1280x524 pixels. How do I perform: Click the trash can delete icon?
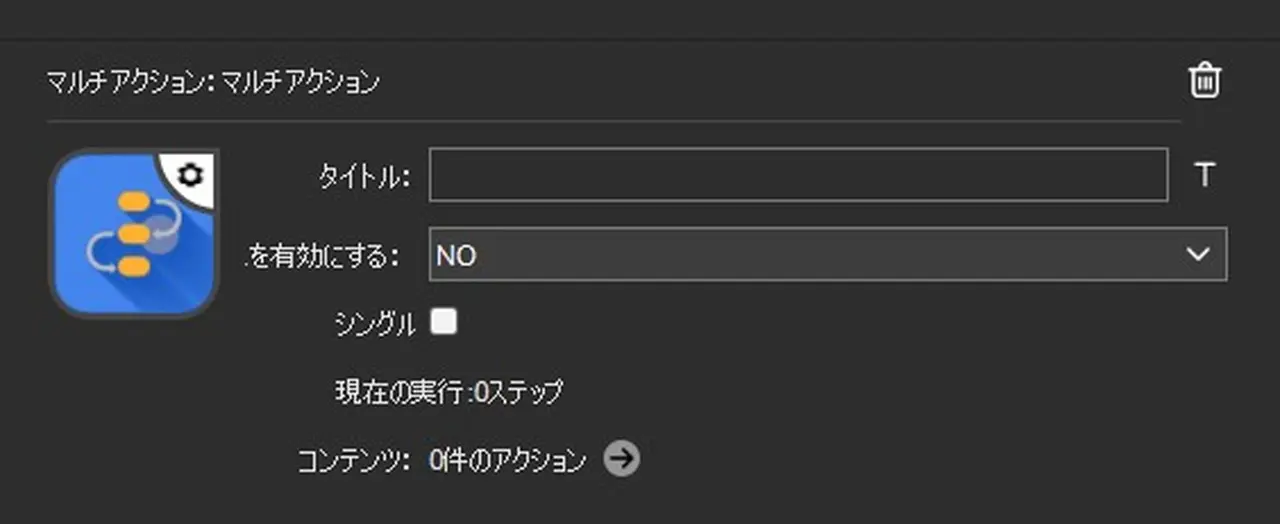(x=1205, y=81)
